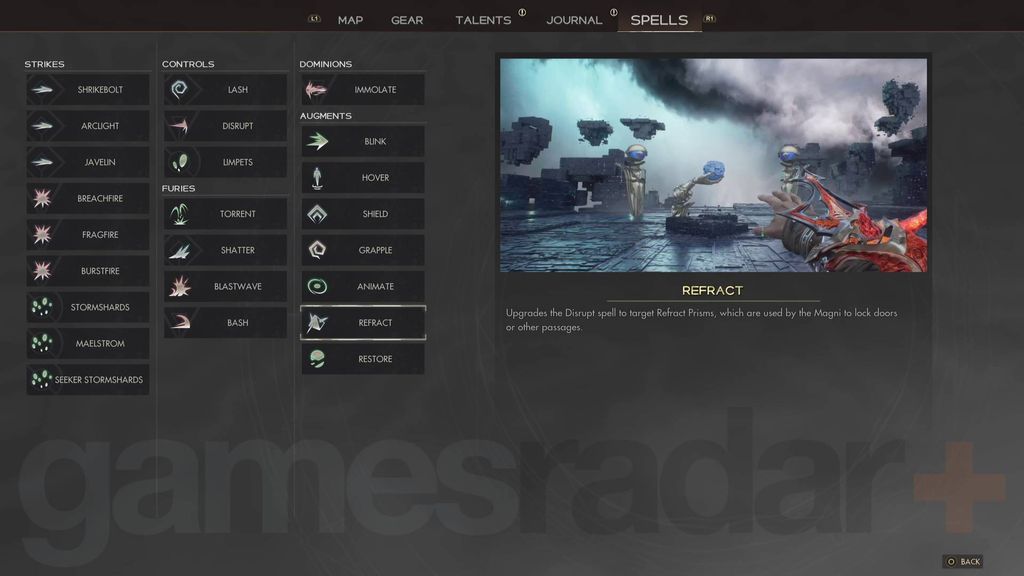Select the Lash spiral icon

click(x=180, y=89)
